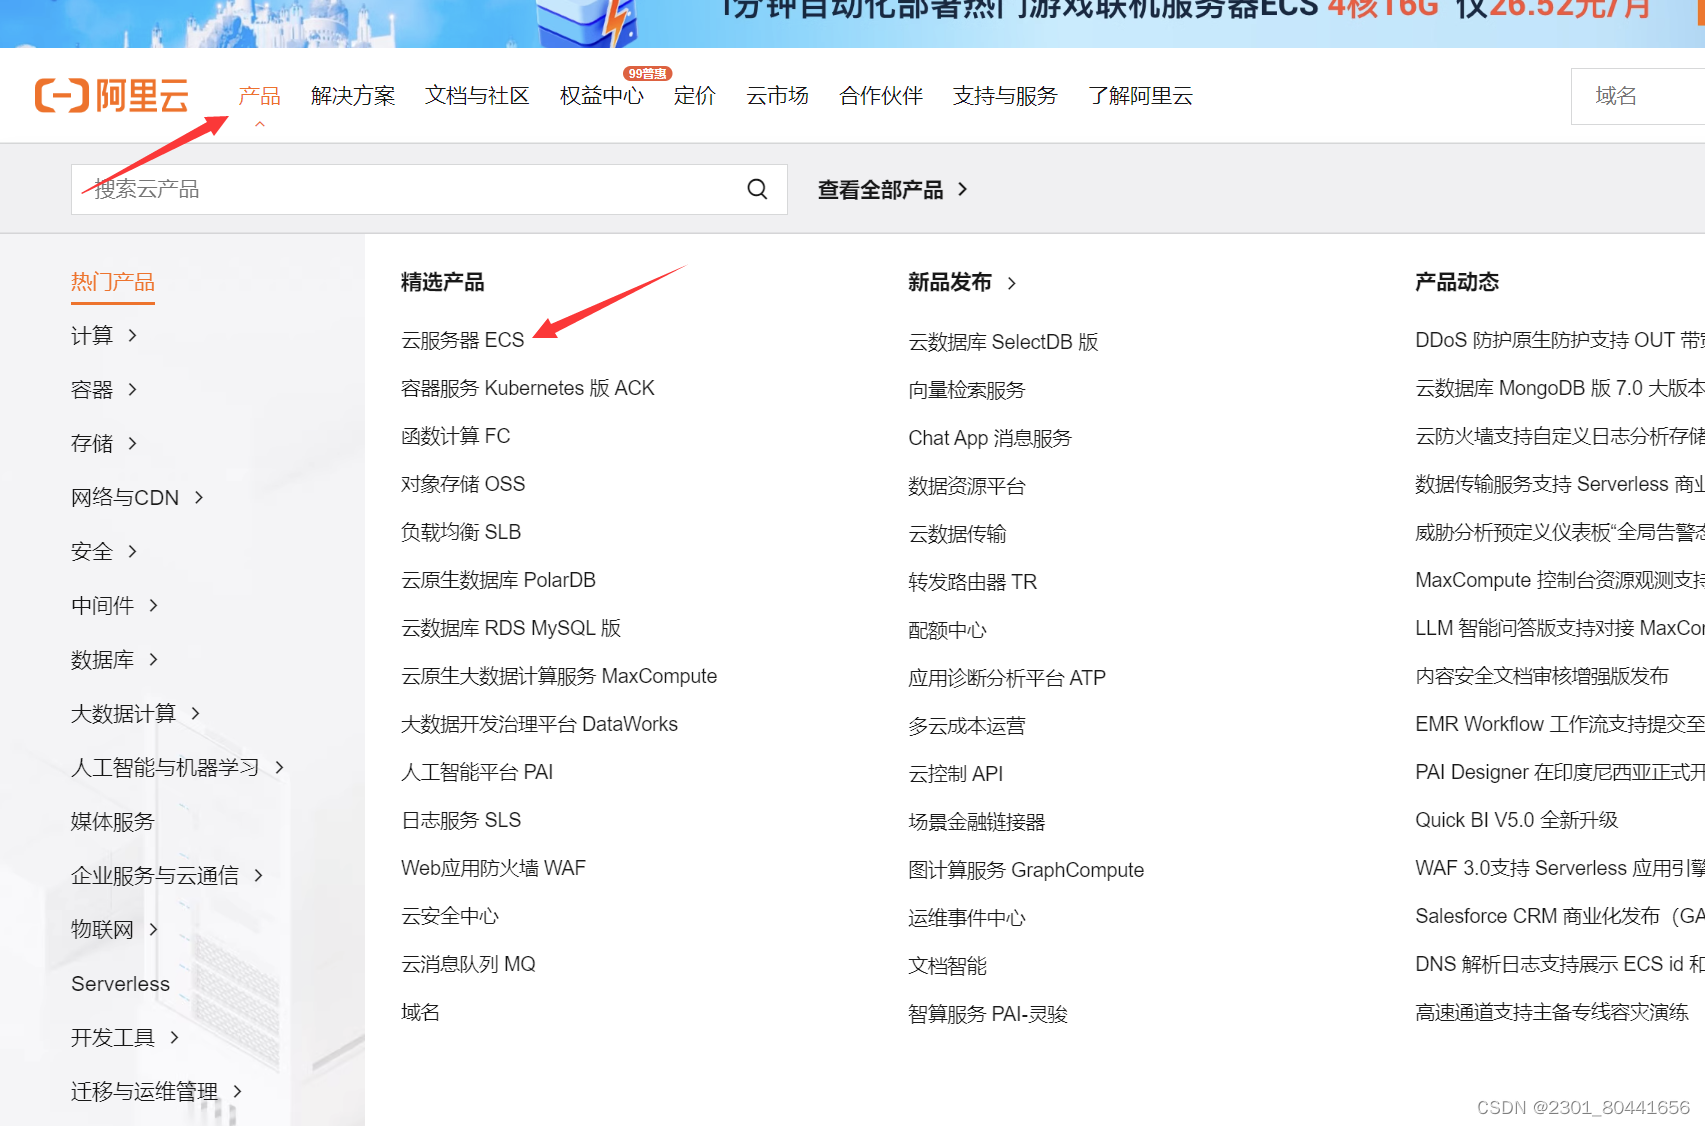This screenshot has height=1126, width=1705.
Task: Open 应用诊断分析平台 ATP
Action: coord(1007,678)
